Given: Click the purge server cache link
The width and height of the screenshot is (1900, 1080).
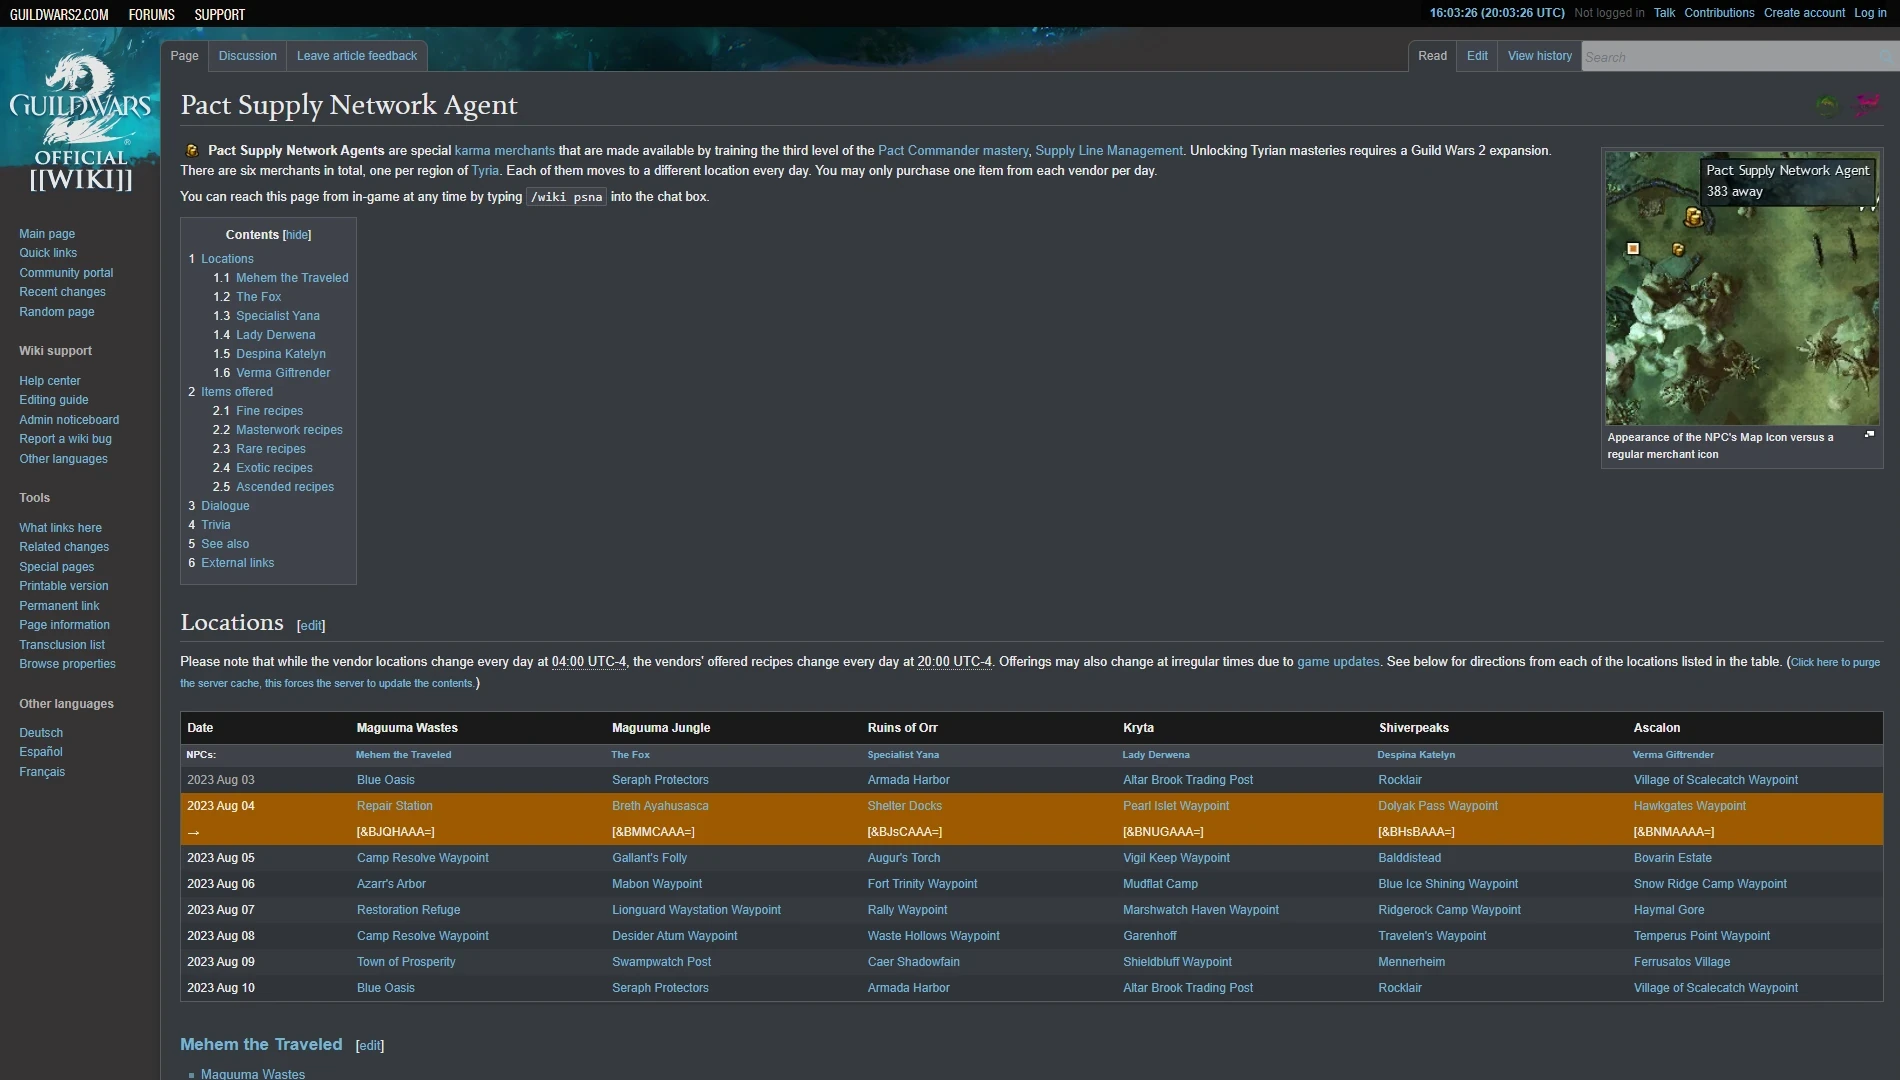Looking at the screenshot, I should pyautogui.click(x=1030, y=673).
